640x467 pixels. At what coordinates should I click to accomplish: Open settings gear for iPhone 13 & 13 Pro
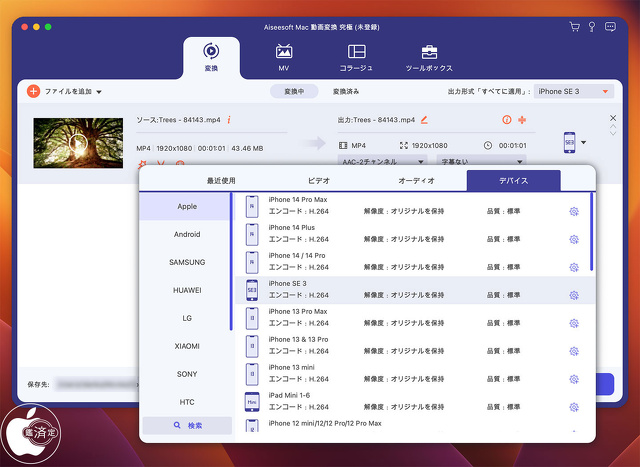point(574,351)
